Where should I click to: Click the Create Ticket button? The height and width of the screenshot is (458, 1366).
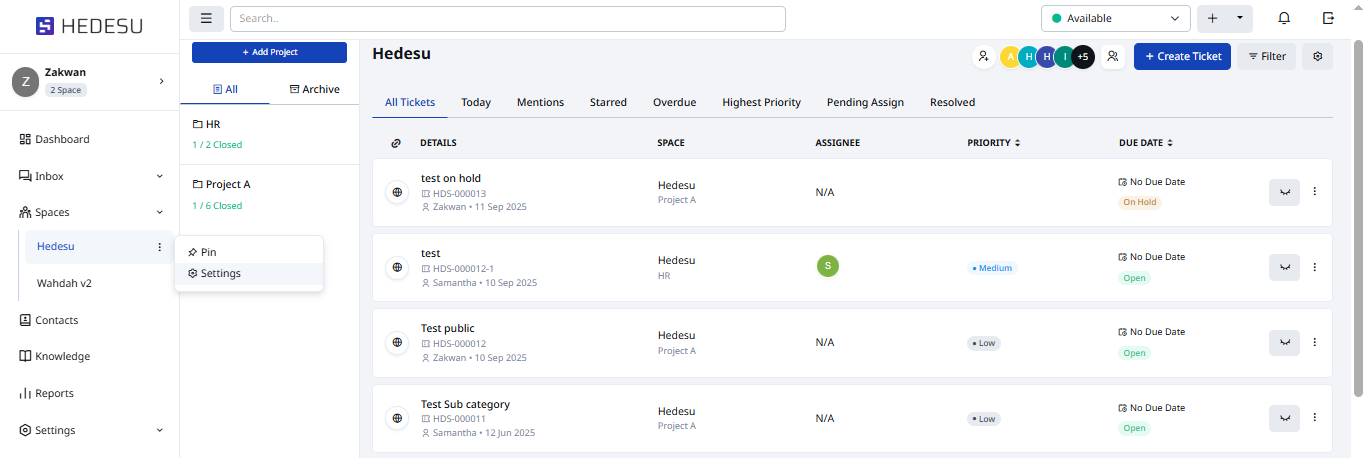(x=1182, y=57)
